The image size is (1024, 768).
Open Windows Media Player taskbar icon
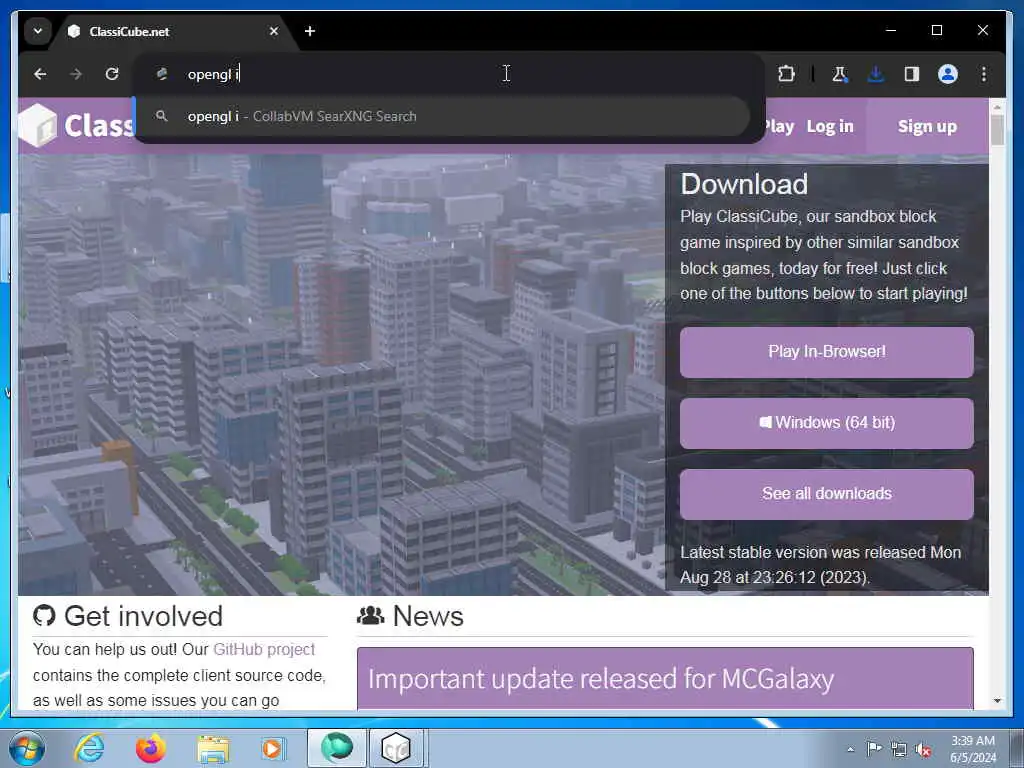(x=272, y=748)
